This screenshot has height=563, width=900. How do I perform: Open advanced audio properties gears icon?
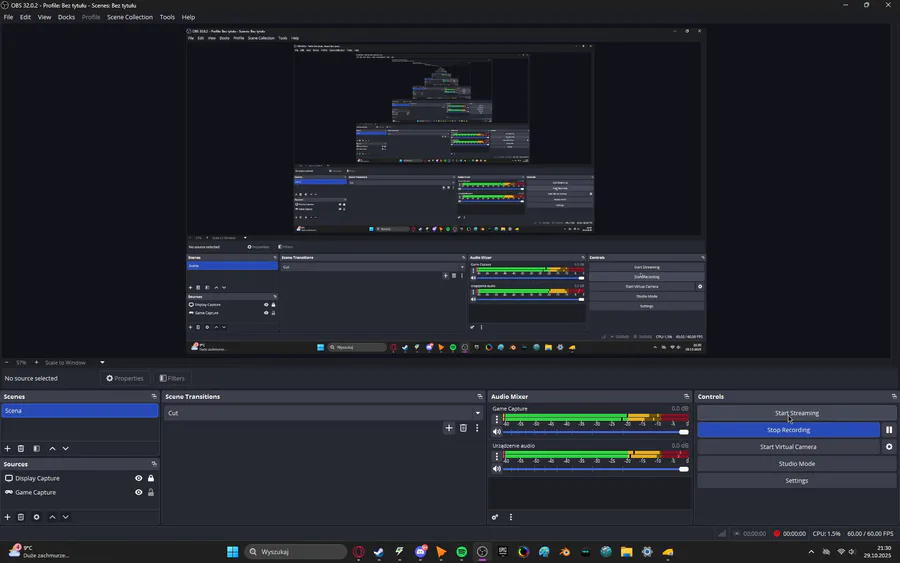tap(495, 517)
